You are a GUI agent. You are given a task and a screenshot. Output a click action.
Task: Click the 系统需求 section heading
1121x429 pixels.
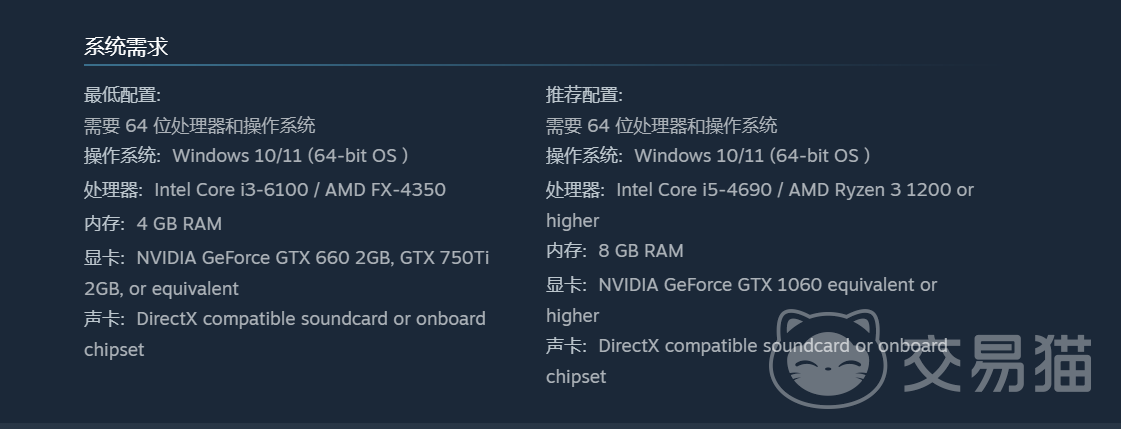click(126, 46)
